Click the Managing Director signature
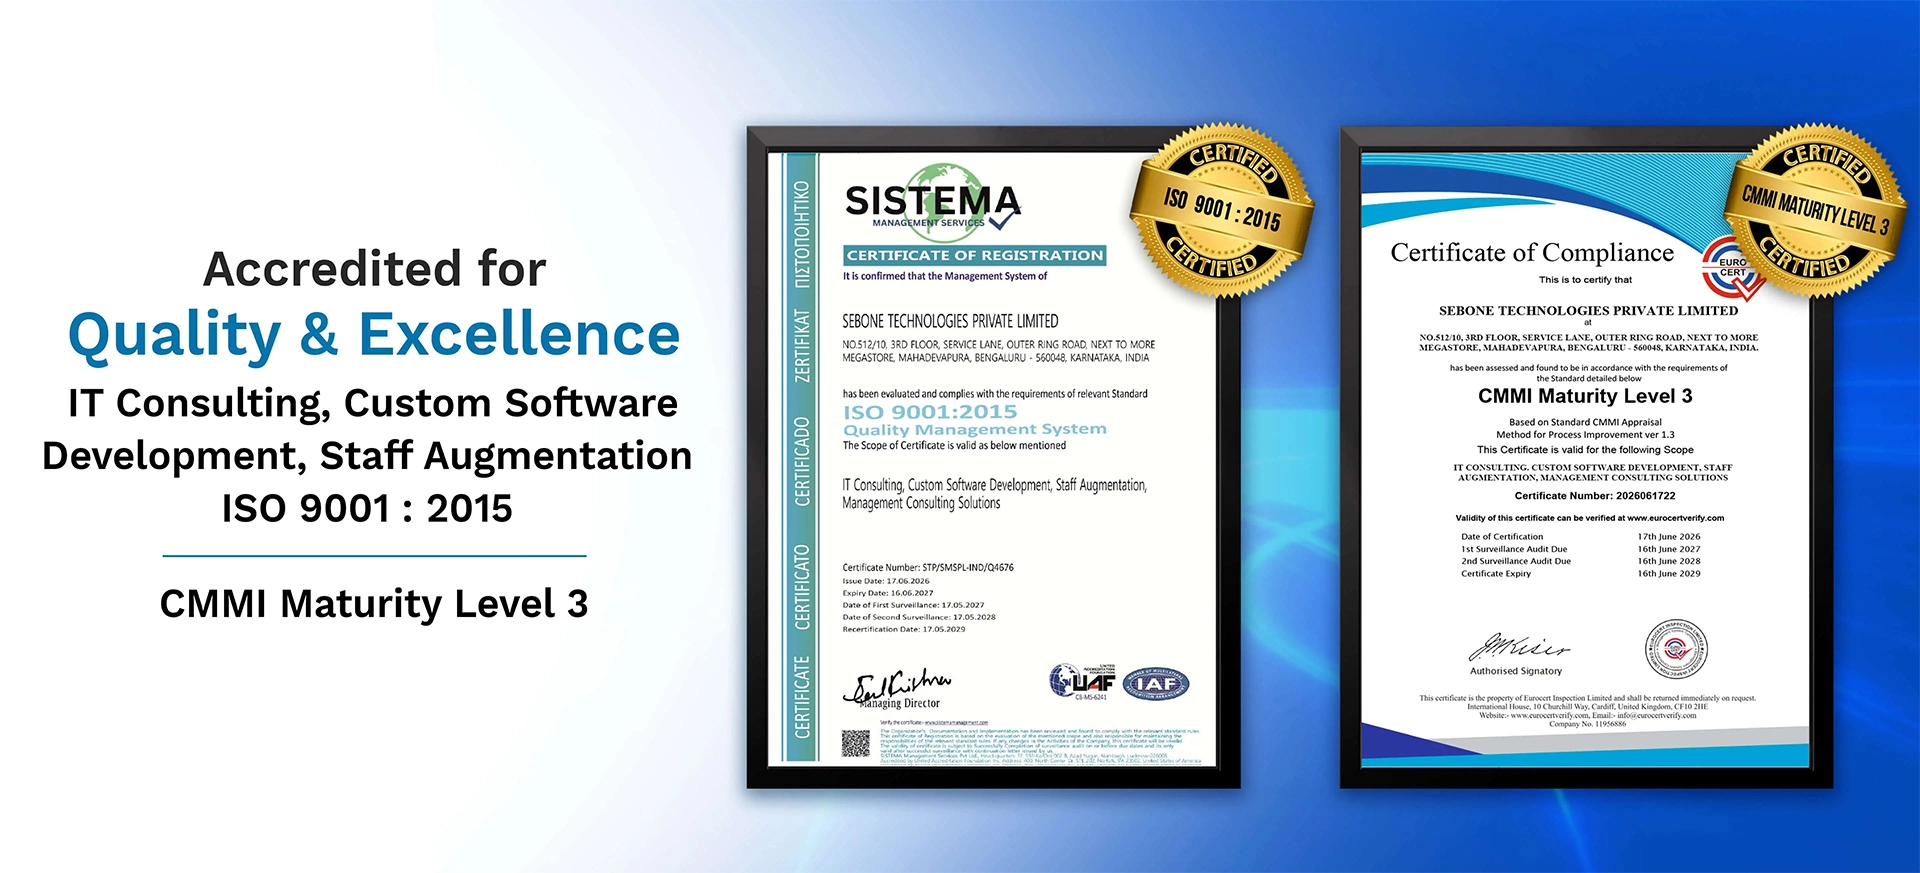This screenshot has width=1920, height=873. tap(897, 688)
